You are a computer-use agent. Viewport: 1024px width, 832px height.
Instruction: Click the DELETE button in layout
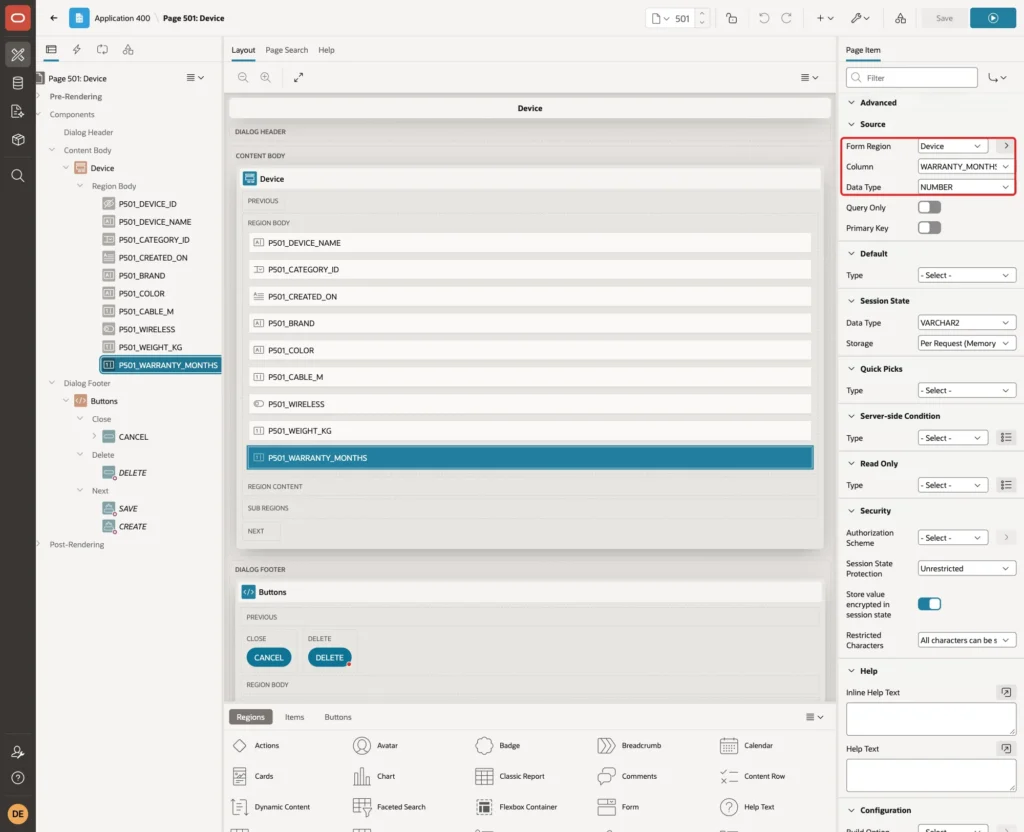330,658
